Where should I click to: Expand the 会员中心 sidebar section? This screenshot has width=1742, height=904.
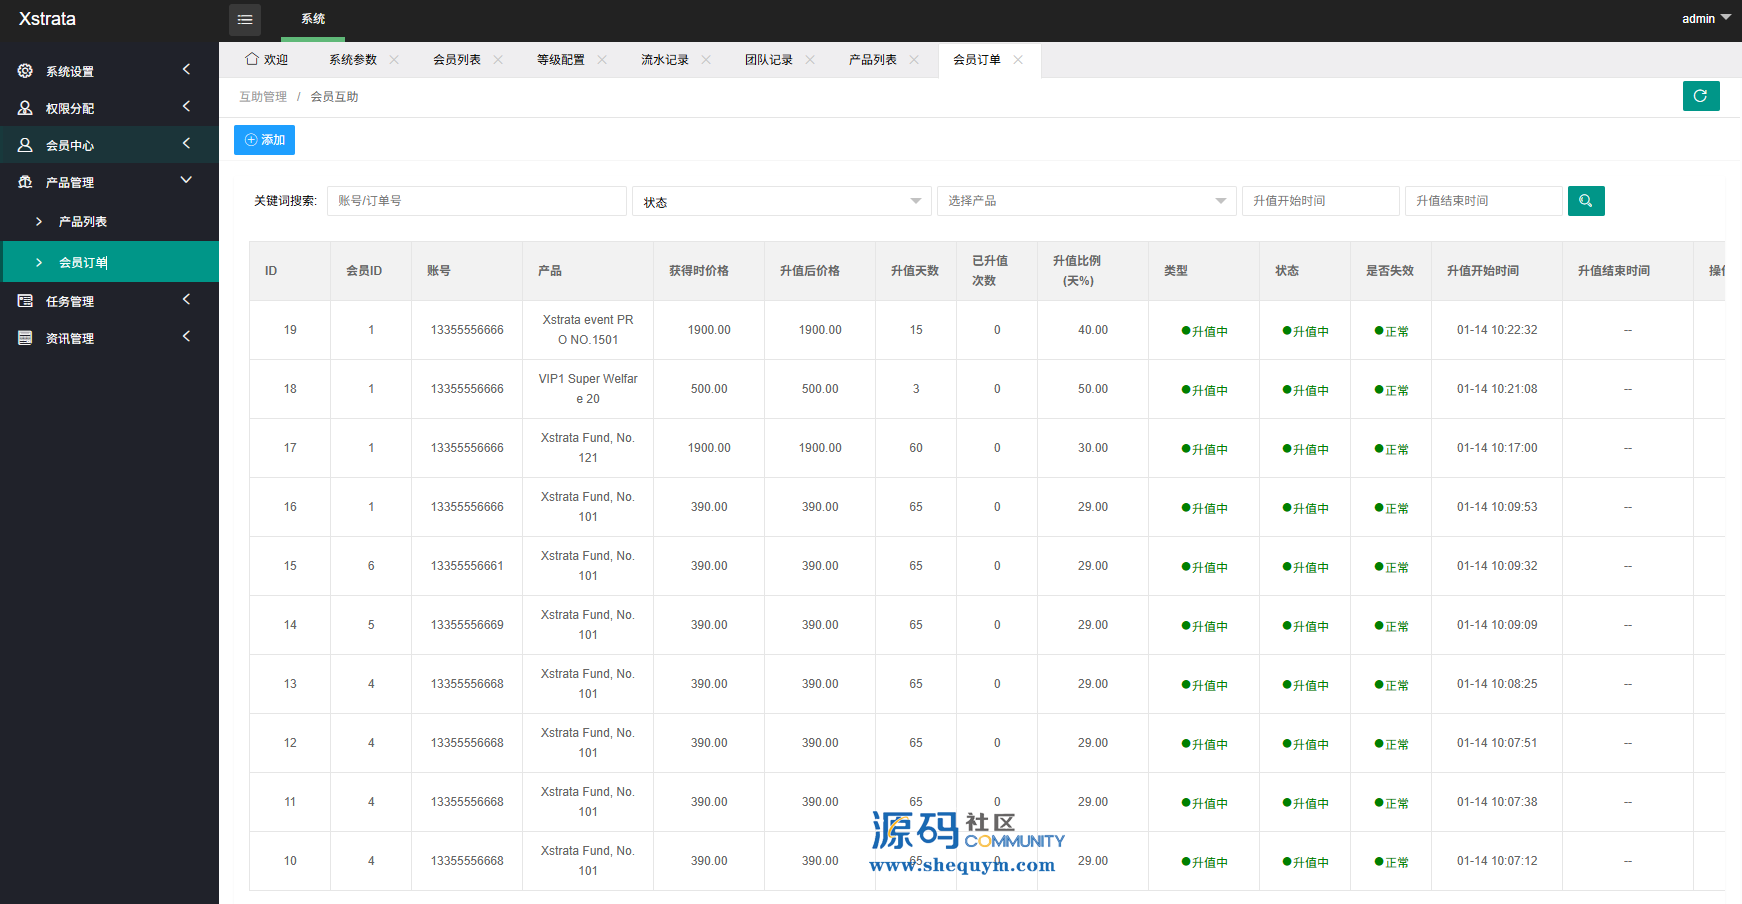186,144
